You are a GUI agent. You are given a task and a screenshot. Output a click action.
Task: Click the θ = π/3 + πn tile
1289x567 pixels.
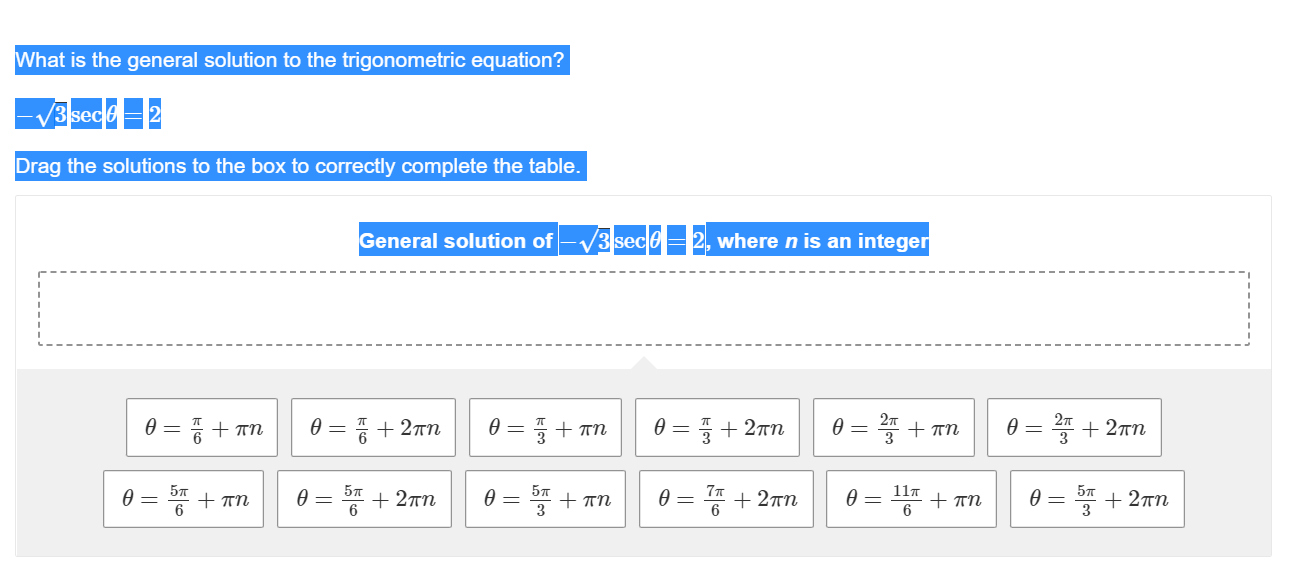[545, 428]
